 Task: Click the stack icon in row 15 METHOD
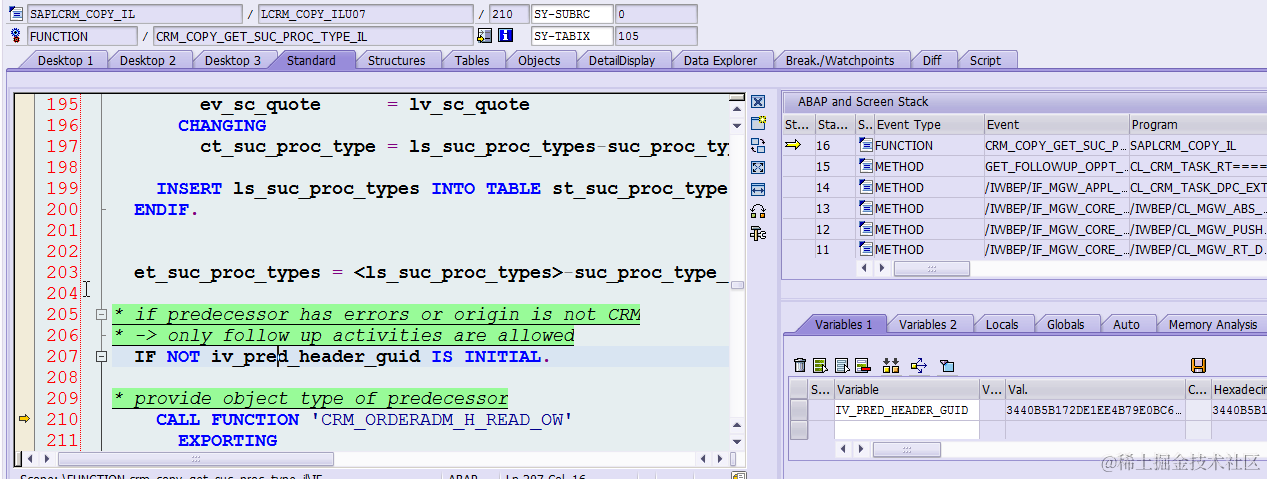(865, 167)
